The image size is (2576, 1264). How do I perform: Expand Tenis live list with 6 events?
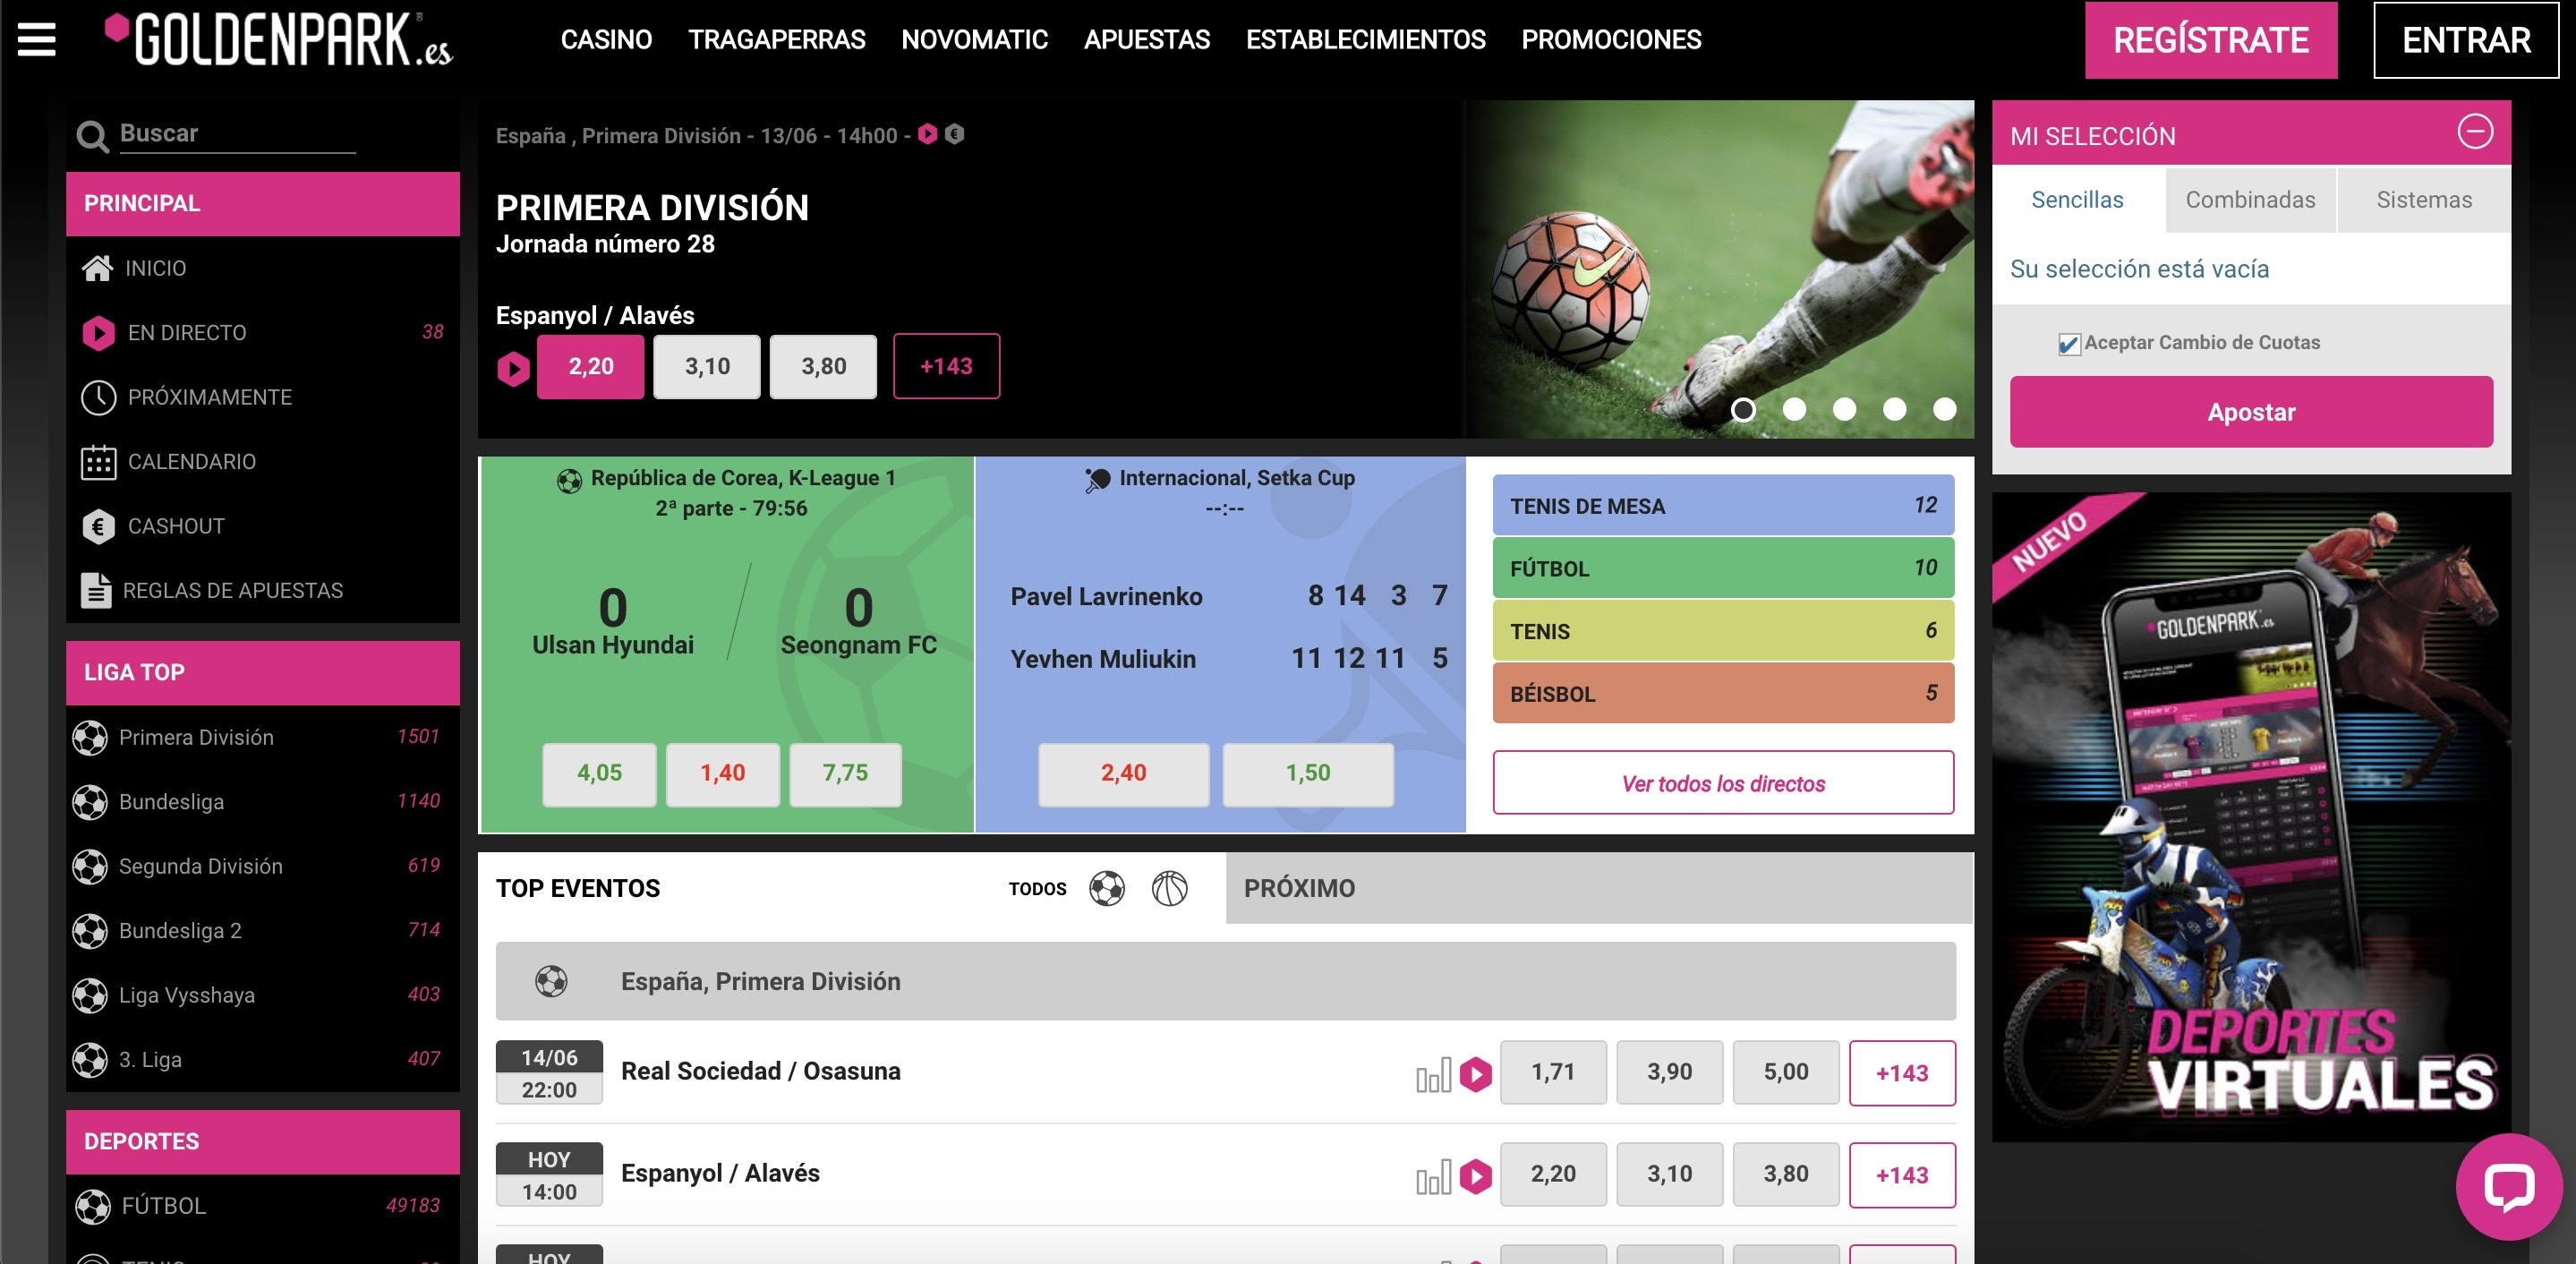(x=1723, y=631)
